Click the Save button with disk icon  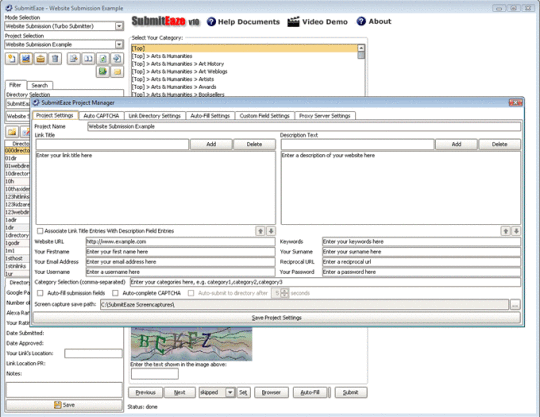(64, 405)
